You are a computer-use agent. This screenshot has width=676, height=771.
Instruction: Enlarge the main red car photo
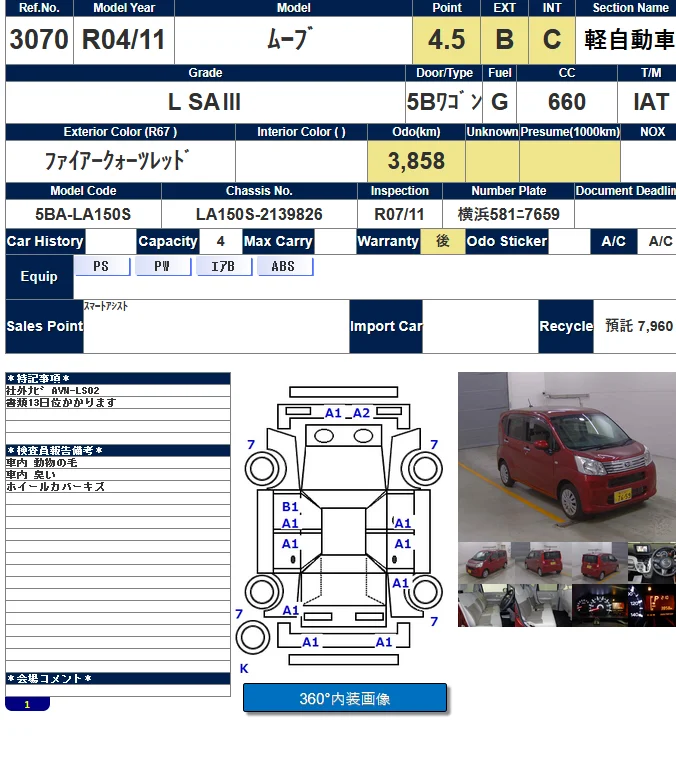(566, 456)
